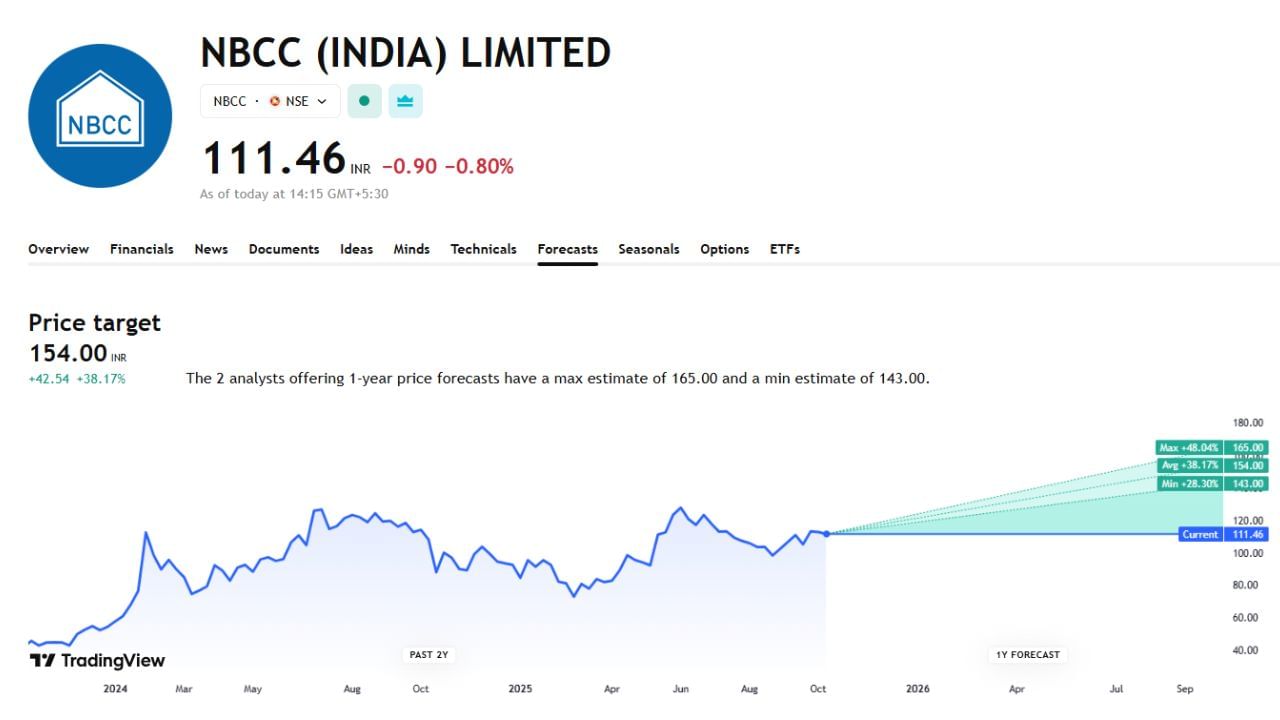Expand the NBCC symbol dropdown
The width and height of the screenshot is (1280, 720).
tap(322, 101)
